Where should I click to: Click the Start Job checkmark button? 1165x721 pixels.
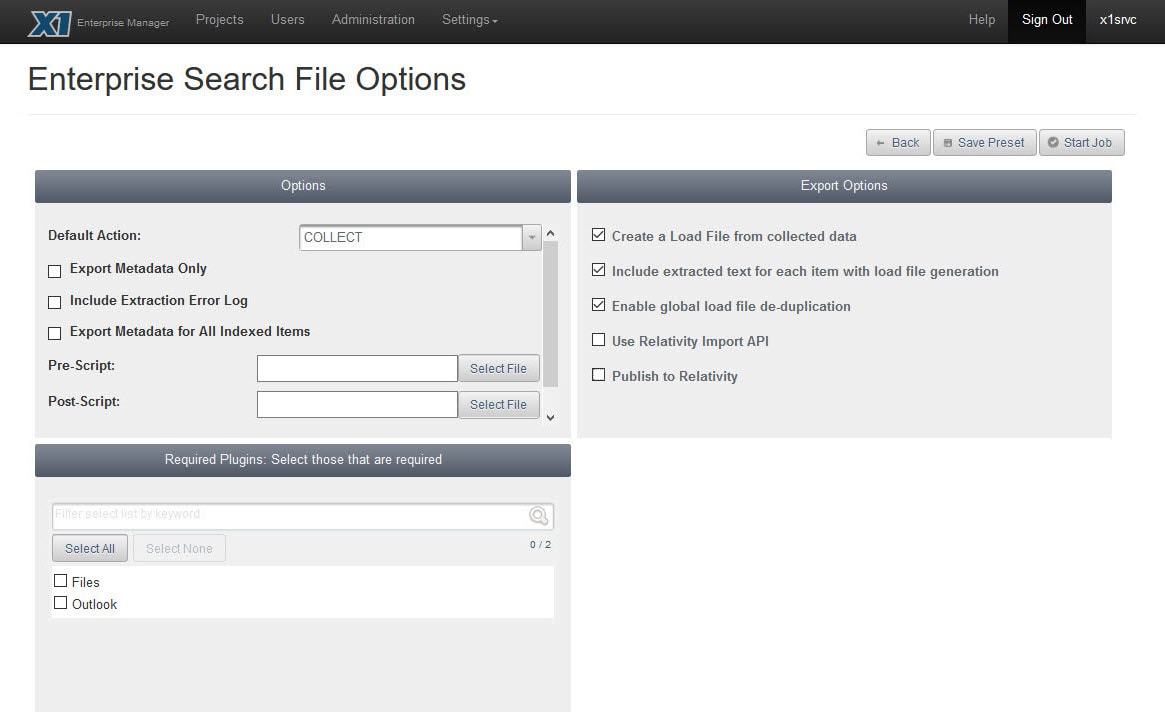point(1081,143)
